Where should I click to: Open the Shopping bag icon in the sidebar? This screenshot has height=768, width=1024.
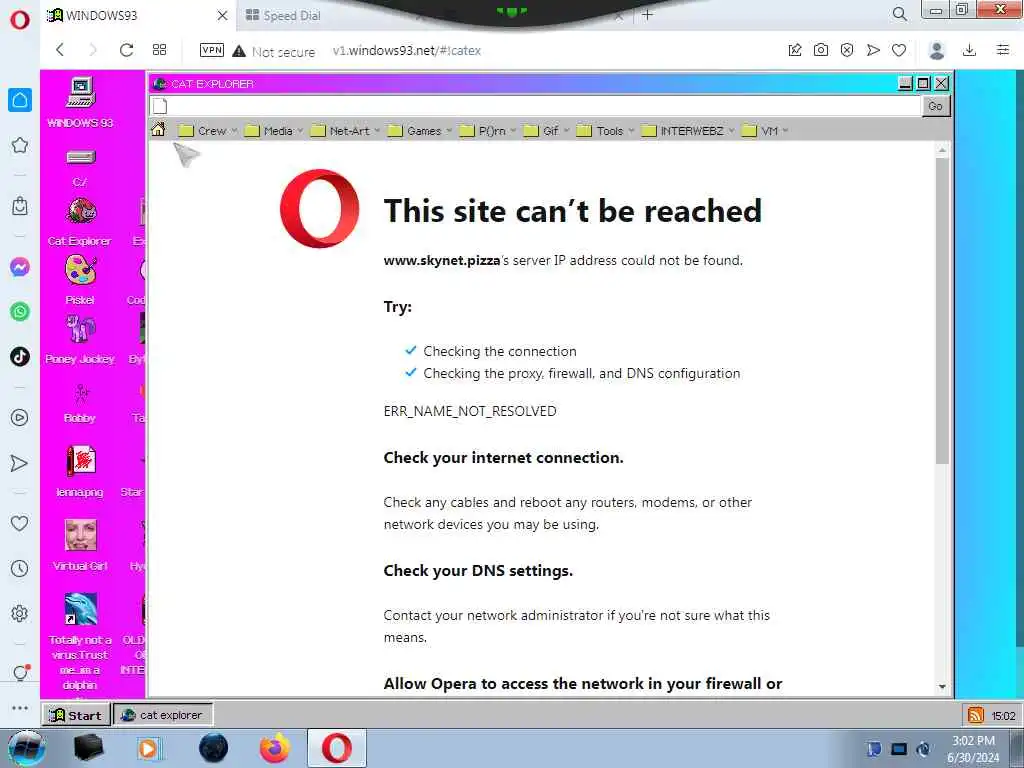(20, 206)
